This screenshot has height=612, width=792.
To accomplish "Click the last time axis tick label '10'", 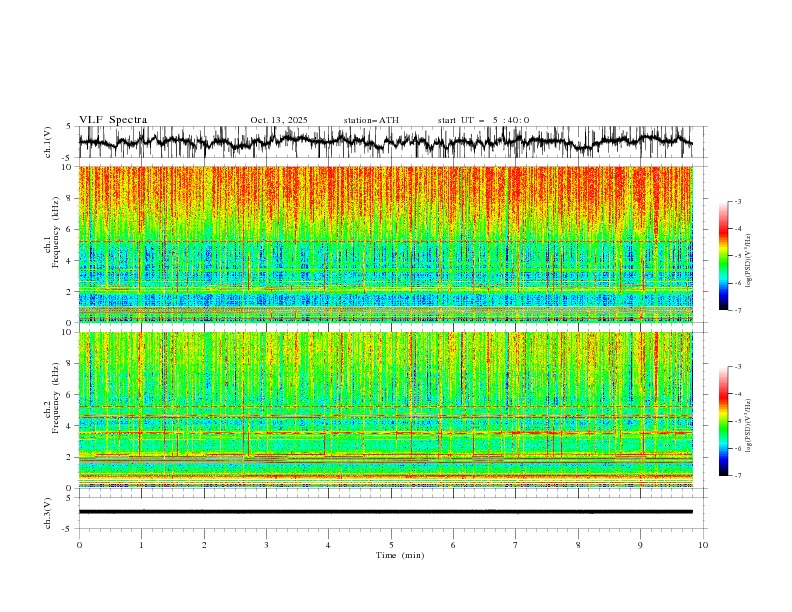I will [703, 545].
